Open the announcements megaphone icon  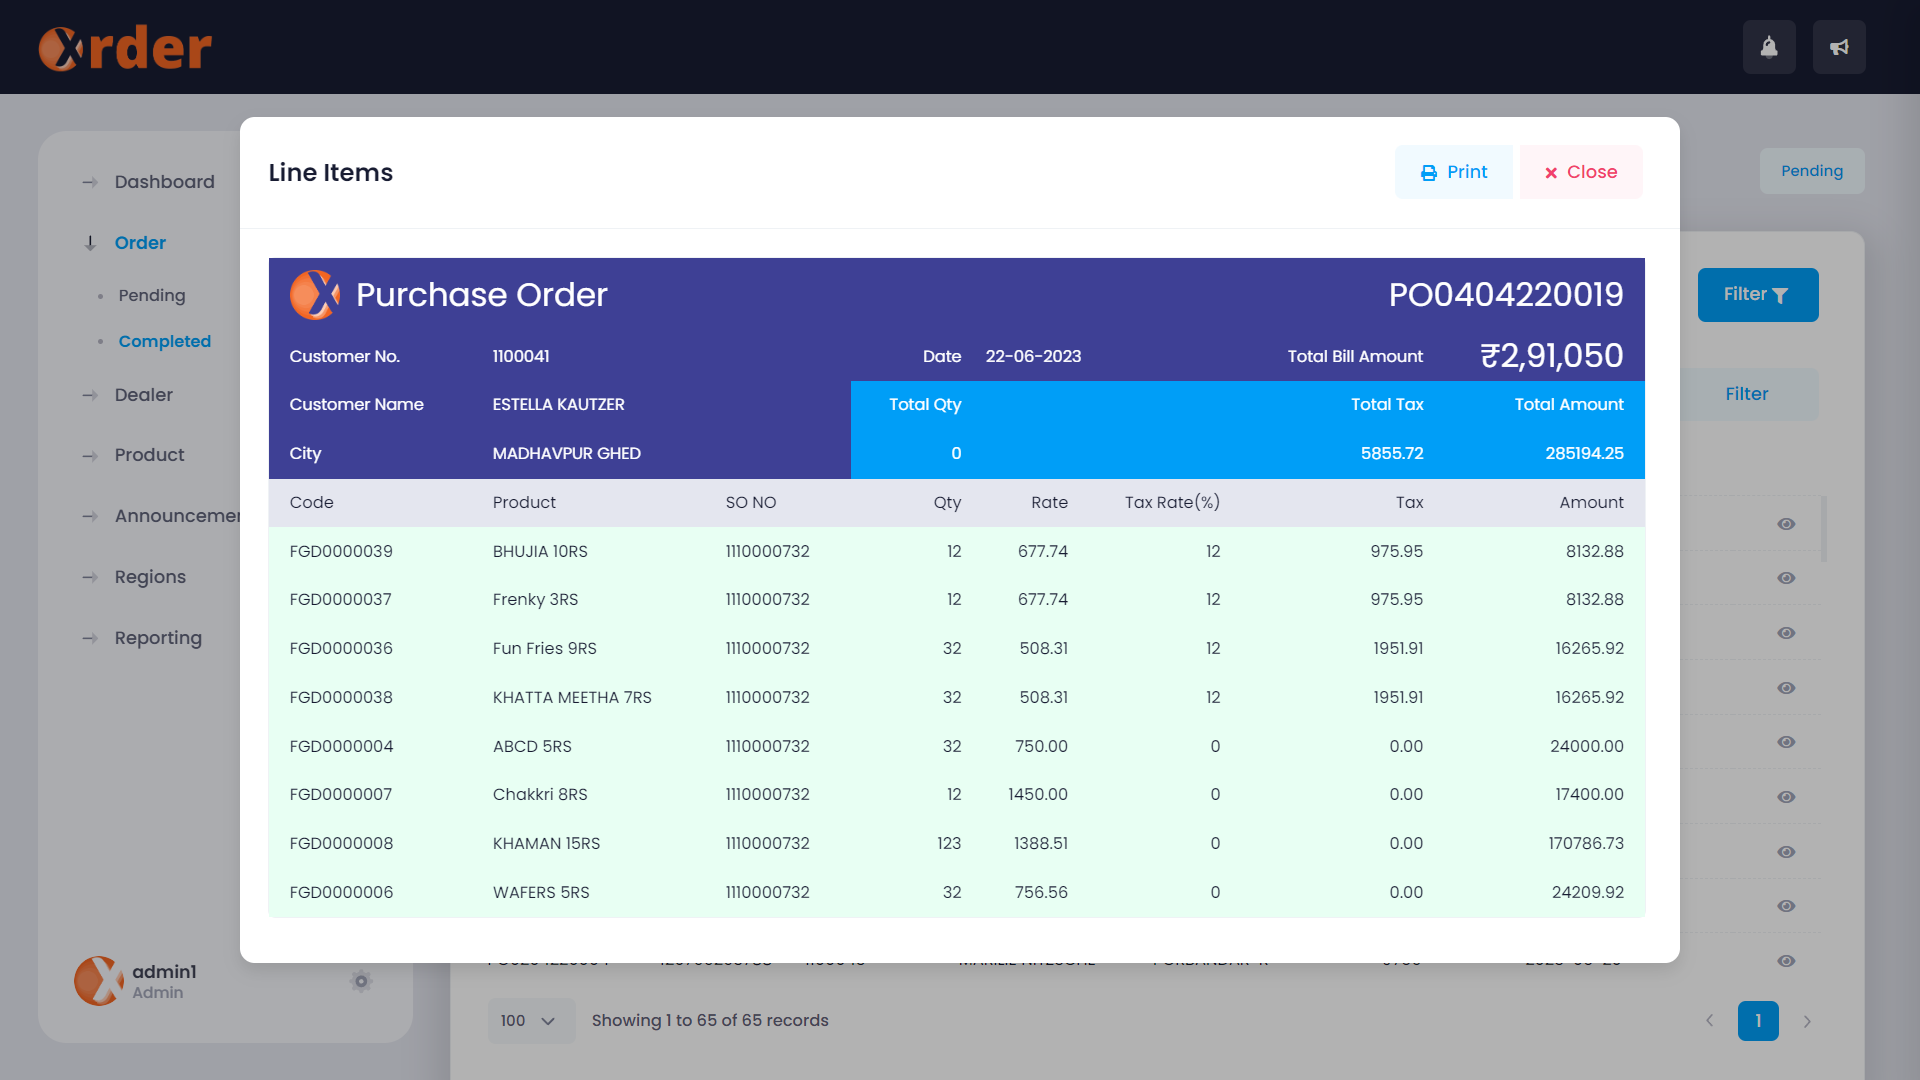pyautogui.click(x=1839, y=47)
